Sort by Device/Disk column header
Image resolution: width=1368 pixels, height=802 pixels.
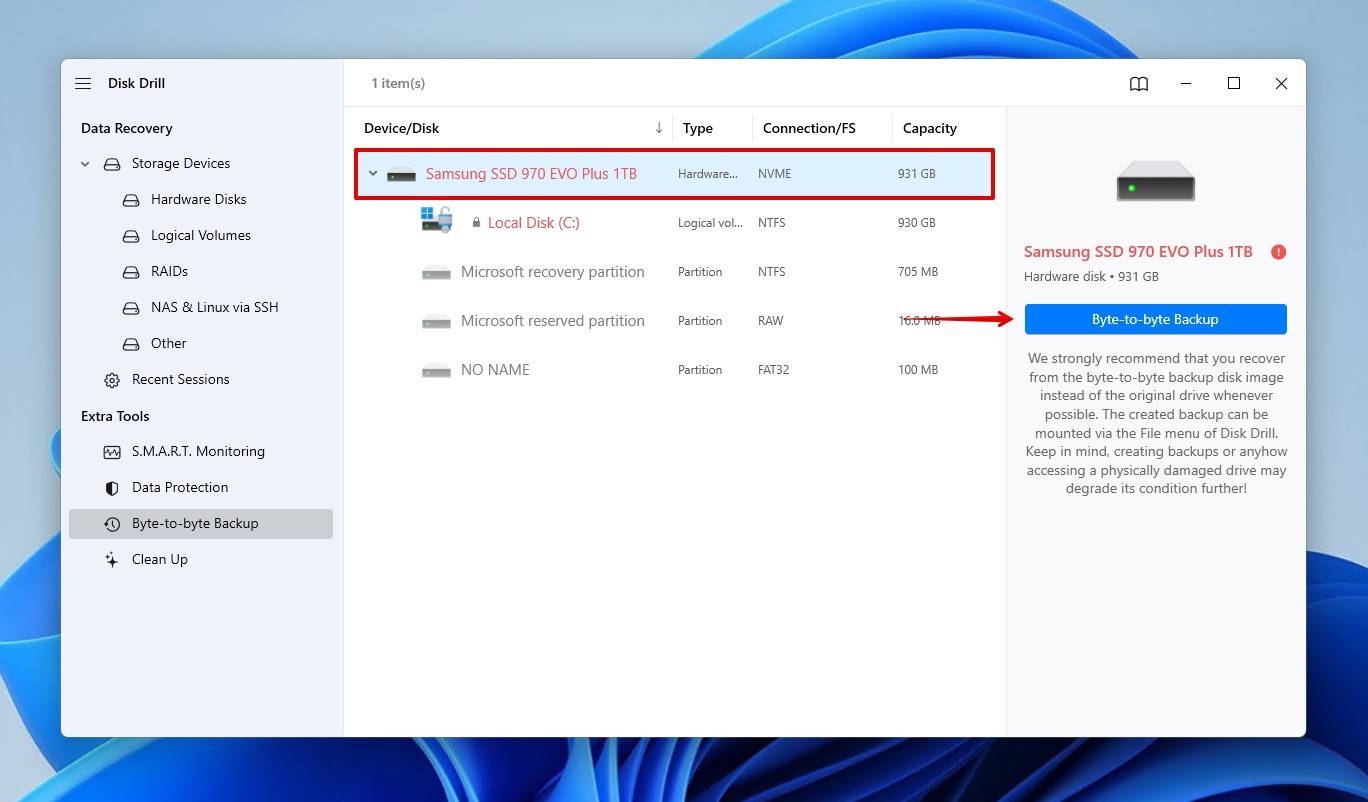[402, 128]
